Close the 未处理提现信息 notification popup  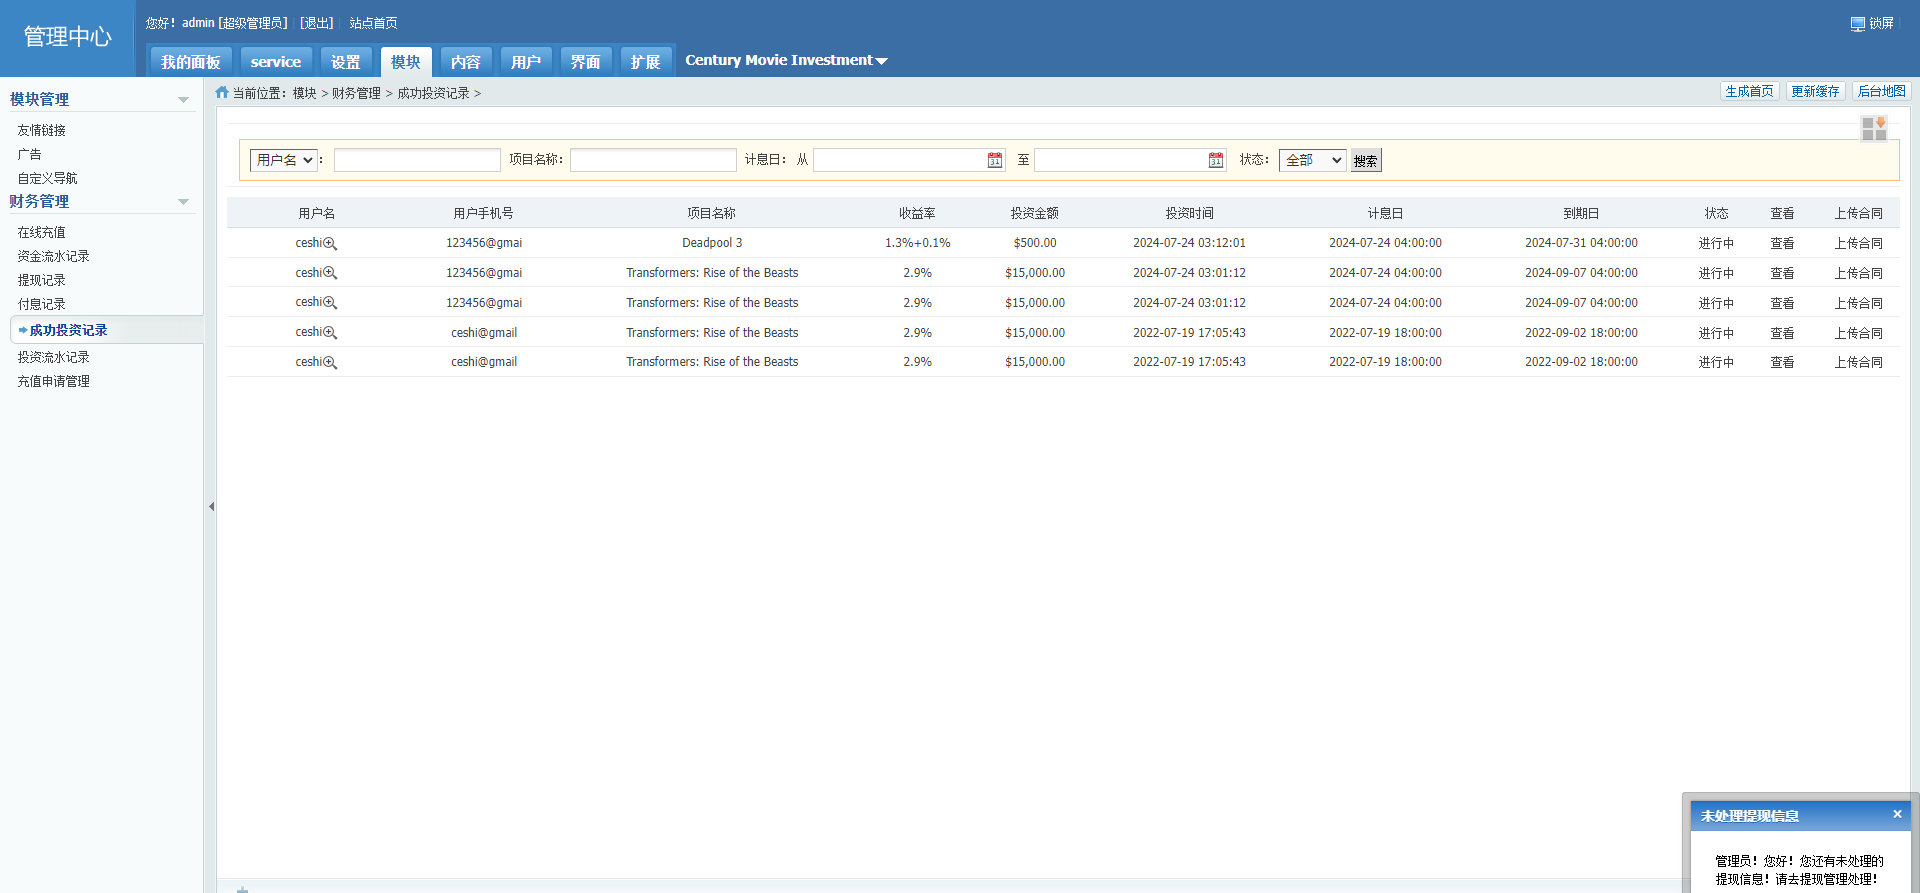click(x=1896, y=814)
